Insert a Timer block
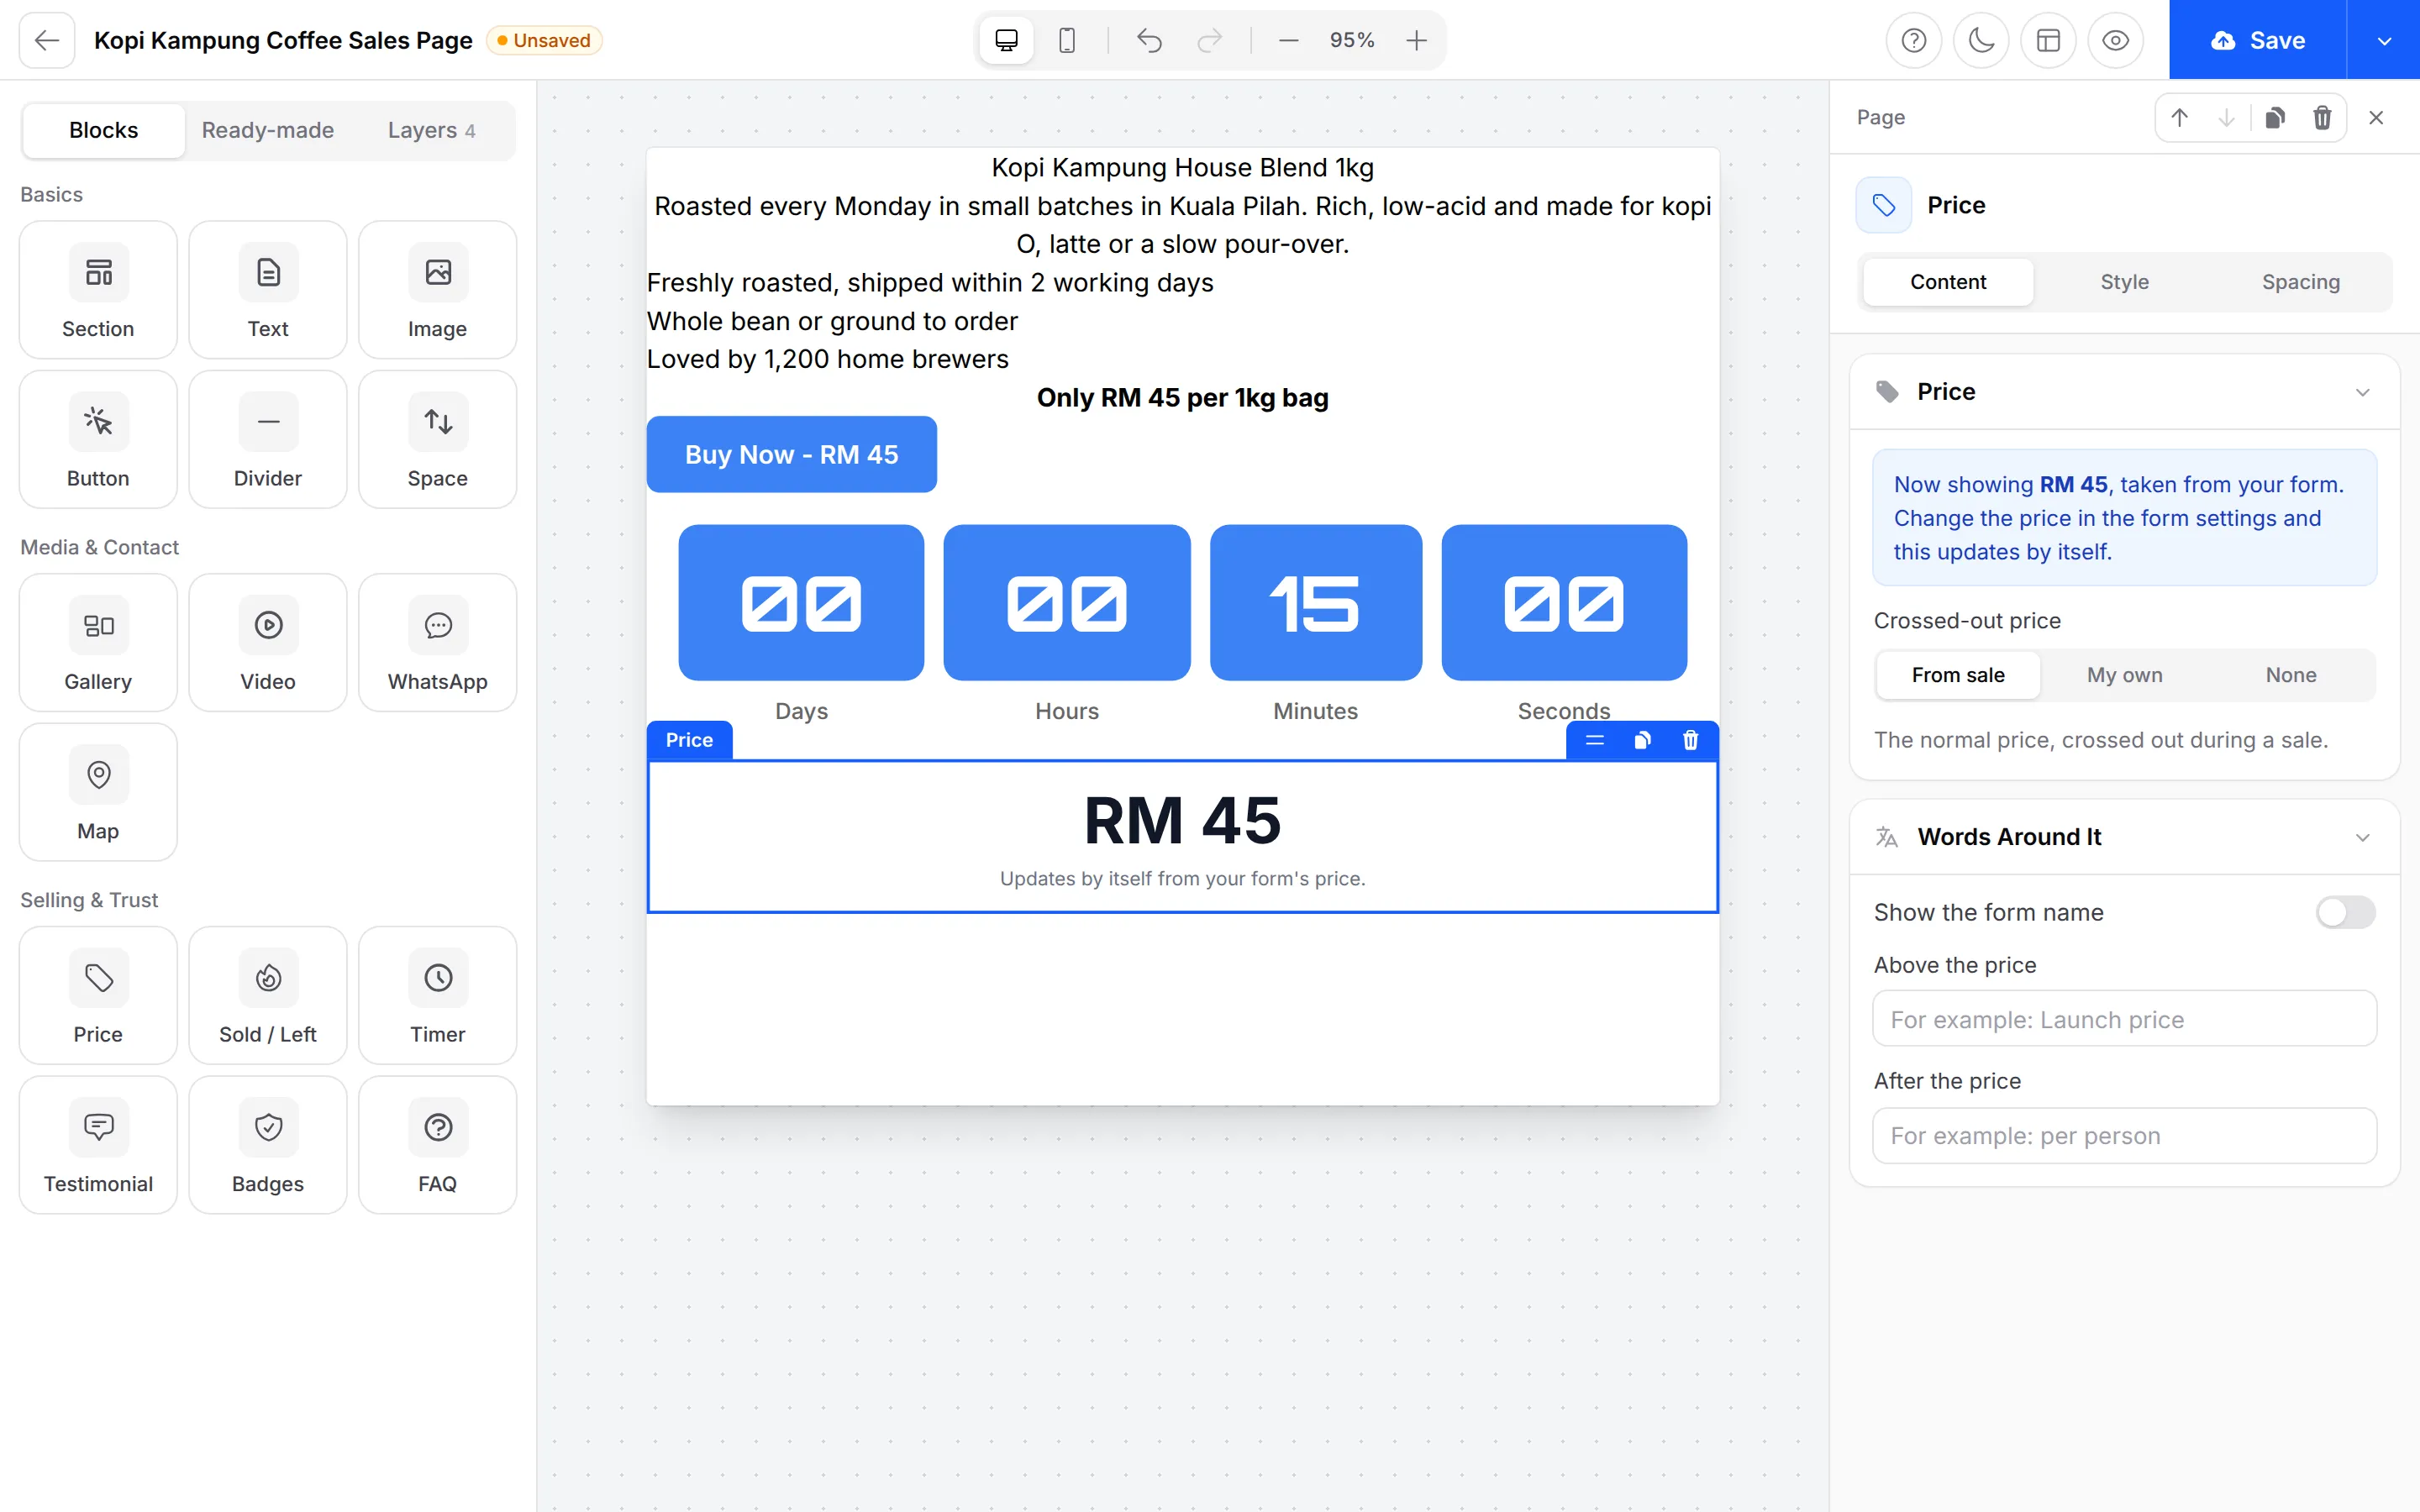 [437, 996]
